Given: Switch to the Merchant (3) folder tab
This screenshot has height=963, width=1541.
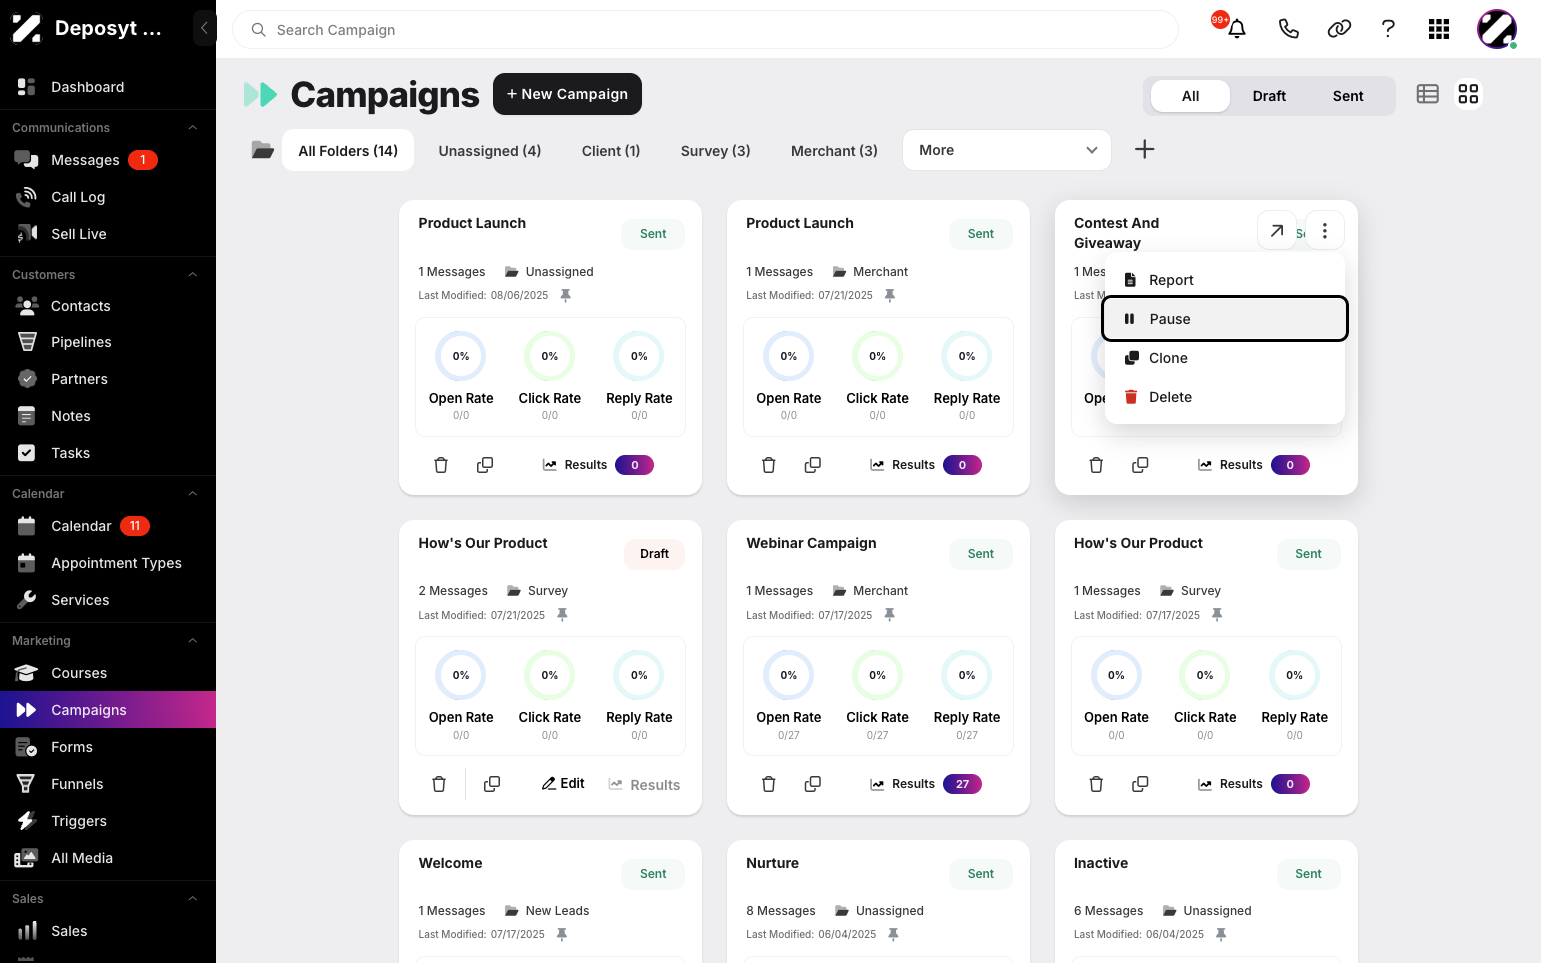Looking at the screenshot, I should tap(834, 151).
